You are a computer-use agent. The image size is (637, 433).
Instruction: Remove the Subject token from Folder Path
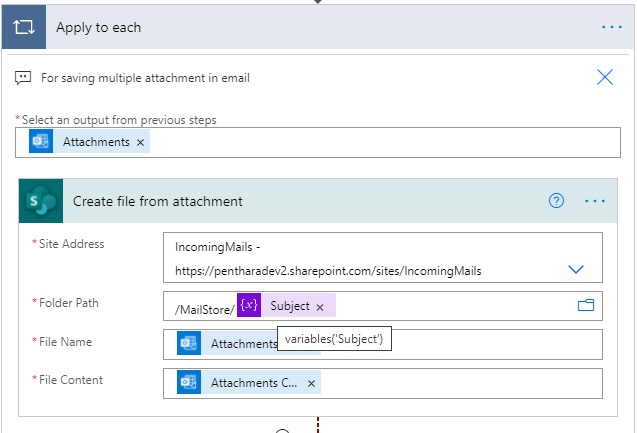pos(320,307)
